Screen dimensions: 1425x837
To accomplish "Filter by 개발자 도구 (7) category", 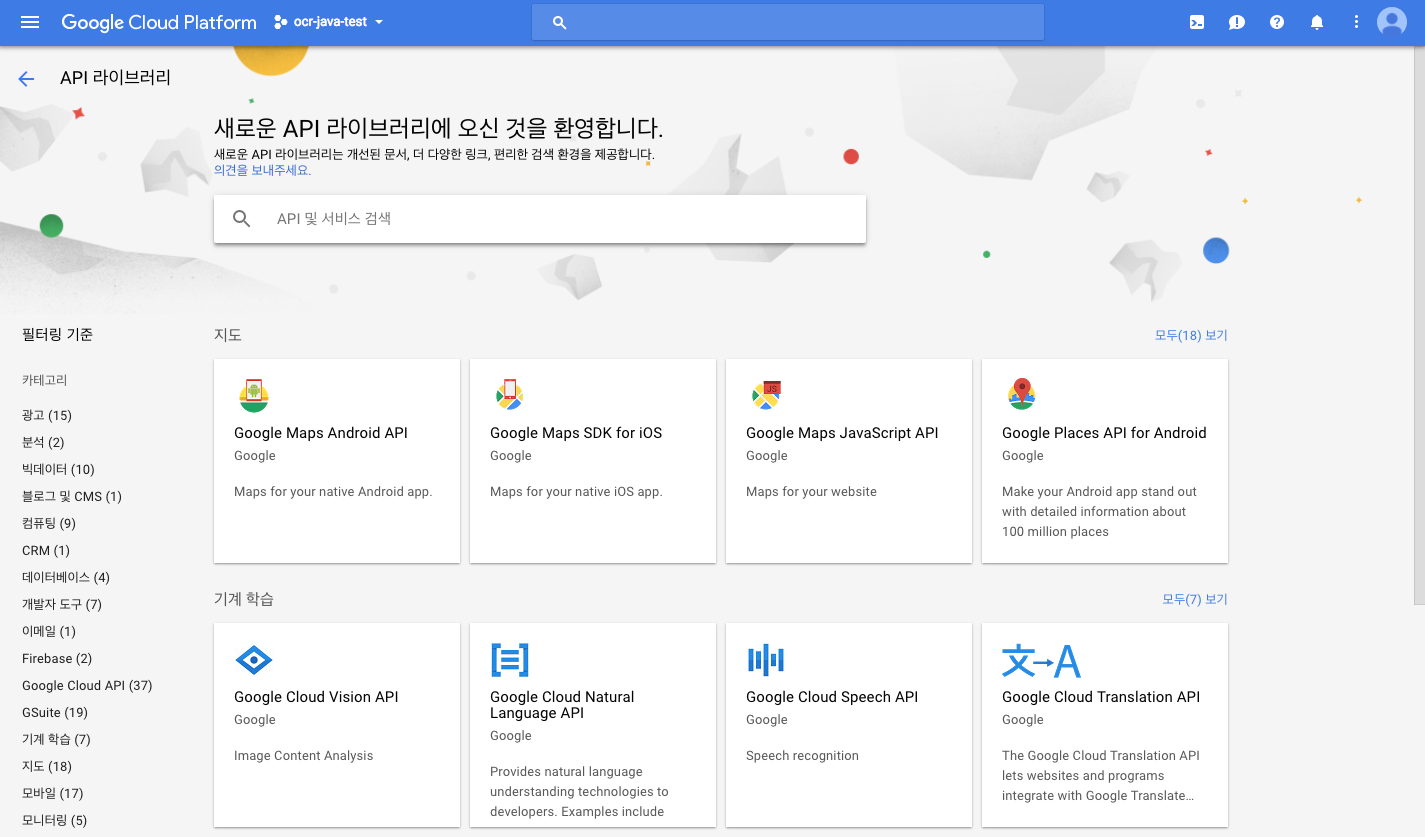I will (x=62, y=604).
